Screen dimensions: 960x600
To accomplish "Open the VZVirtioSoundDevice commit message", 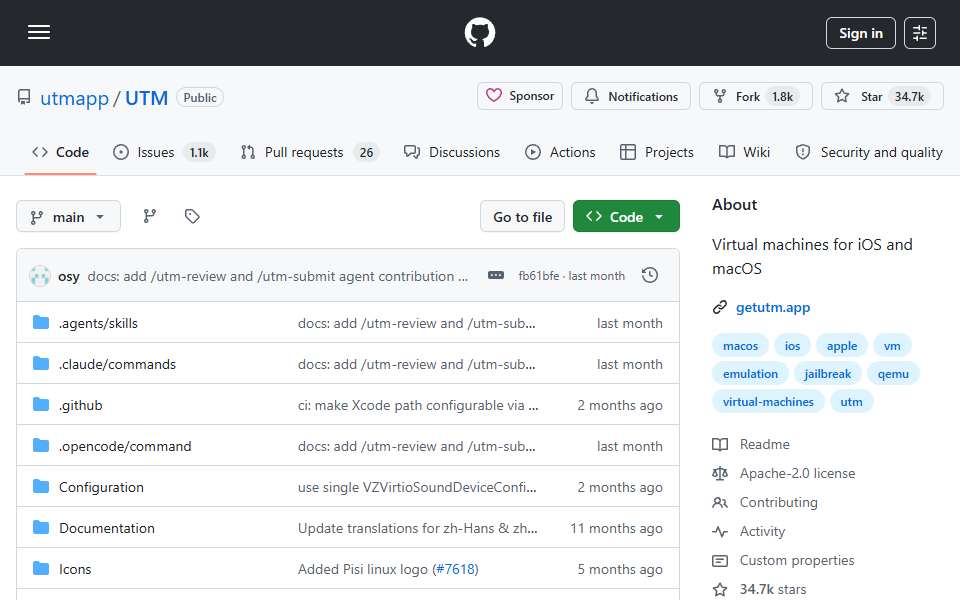I will [x=417, y=487].
